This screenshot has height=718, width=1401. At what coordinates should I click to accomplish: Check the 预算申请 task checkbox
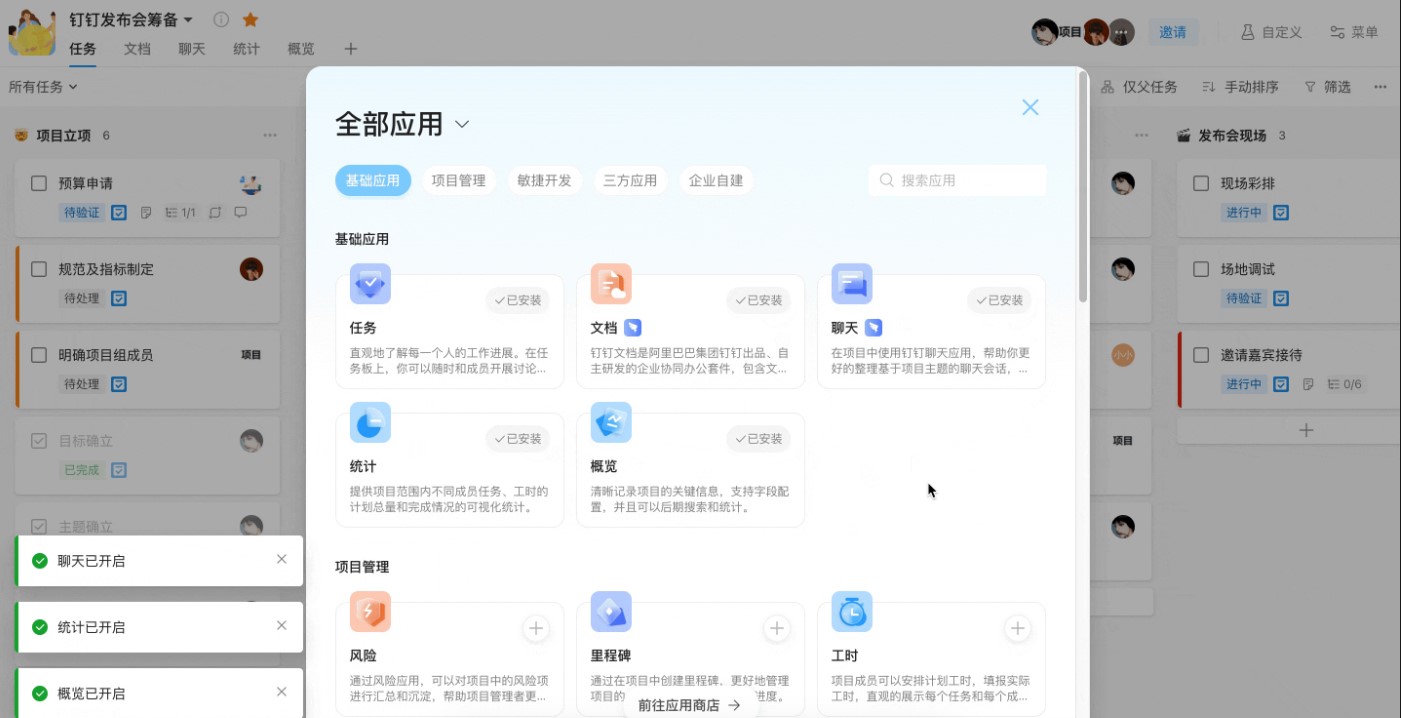(x=39, y=183)
